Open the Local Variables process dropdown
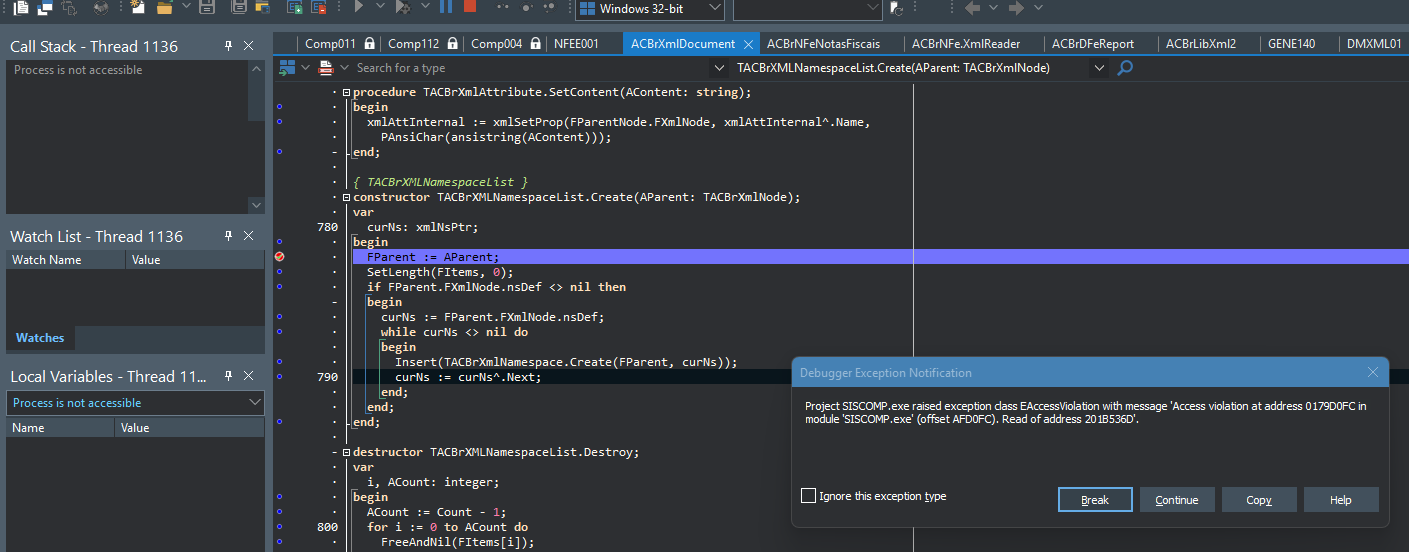Screen dimensions: 1409x552 coord(254,402)
